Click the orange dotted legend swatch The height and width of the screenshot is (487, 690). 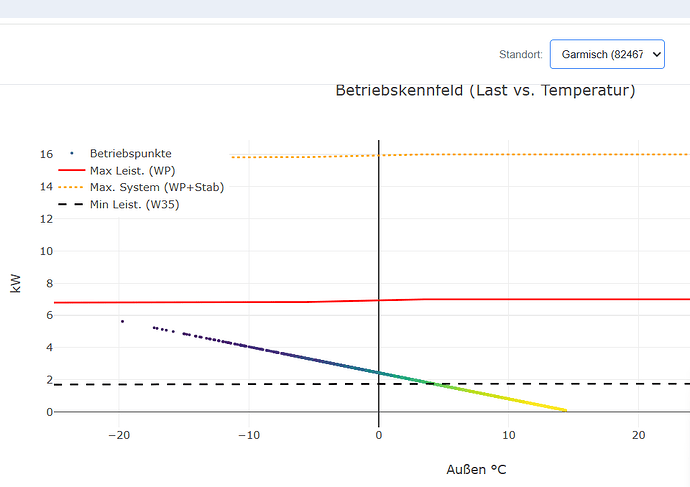click(72, 187)
